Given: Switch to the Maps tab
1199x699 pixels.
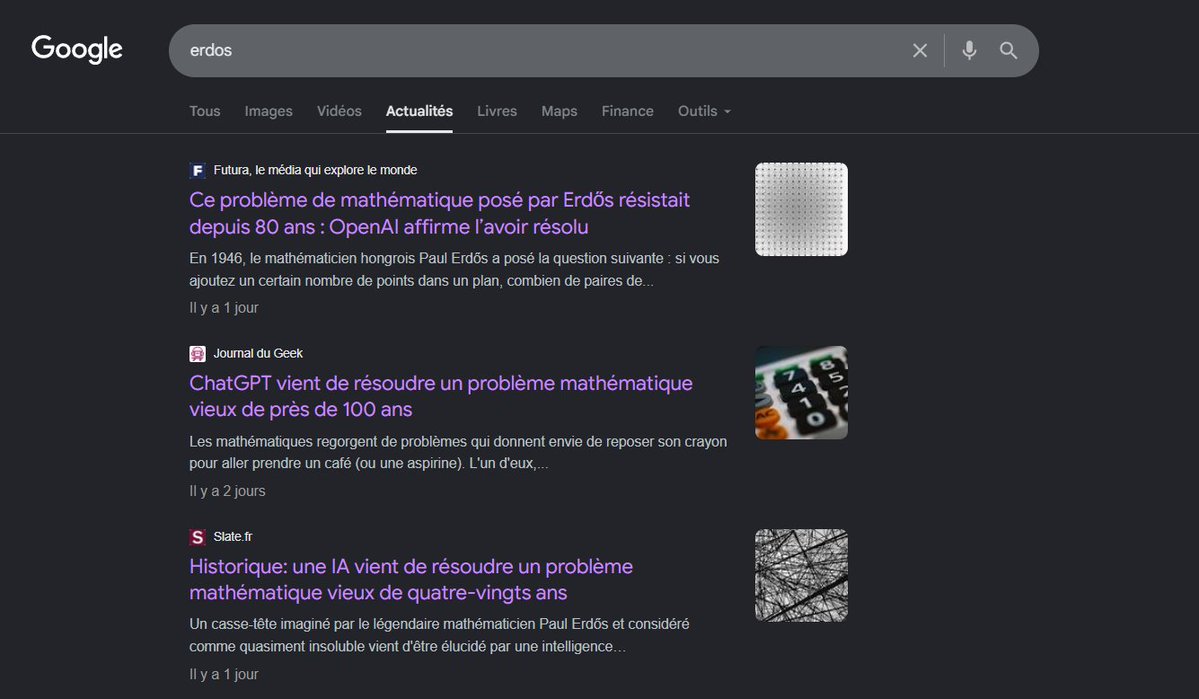Looking at the screenshot, I should click(559, 111).
